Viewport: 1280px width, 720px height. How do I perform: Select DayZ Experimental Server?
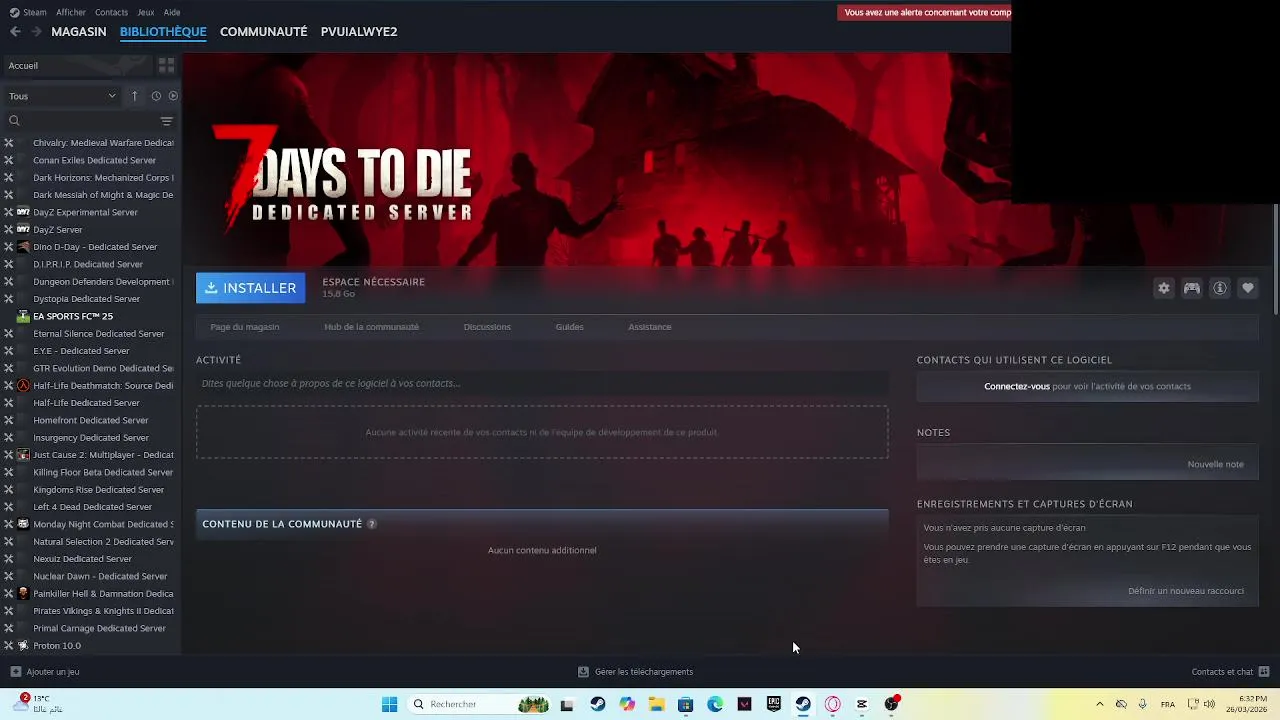85,212
